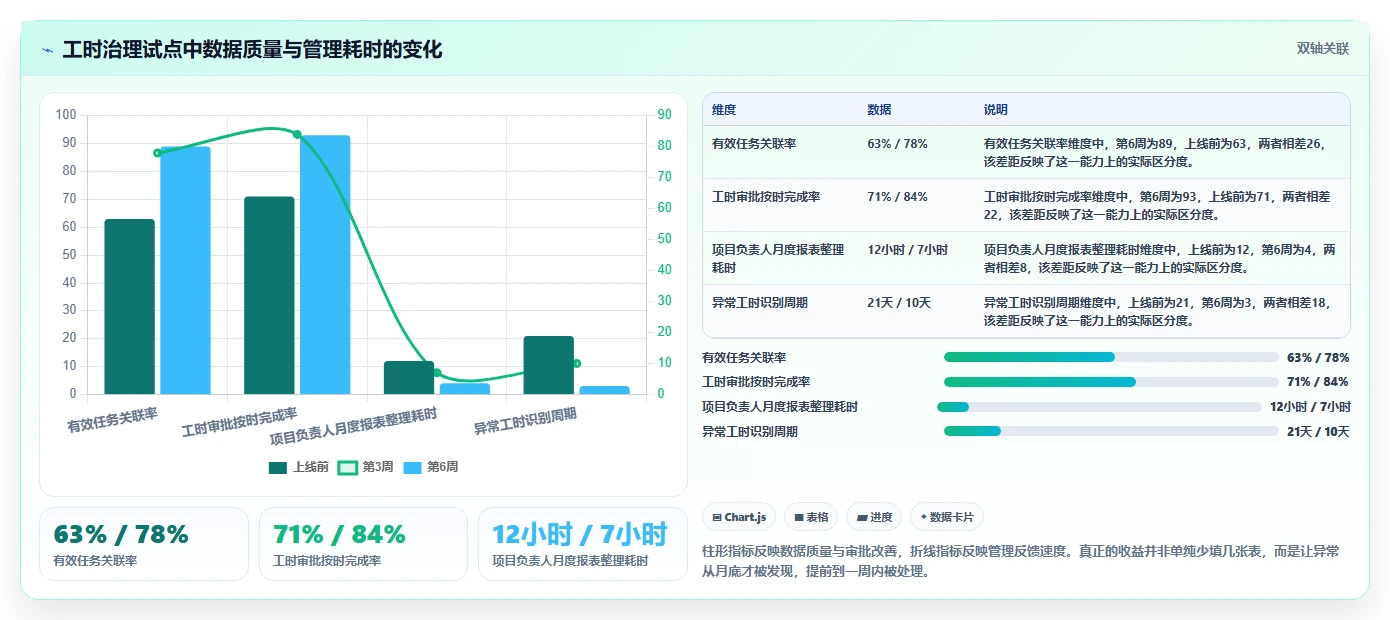Click the 上线前 bar for 工时审批按时完成率
This screenshot has height=620, width=1390.
coord(269,295)
